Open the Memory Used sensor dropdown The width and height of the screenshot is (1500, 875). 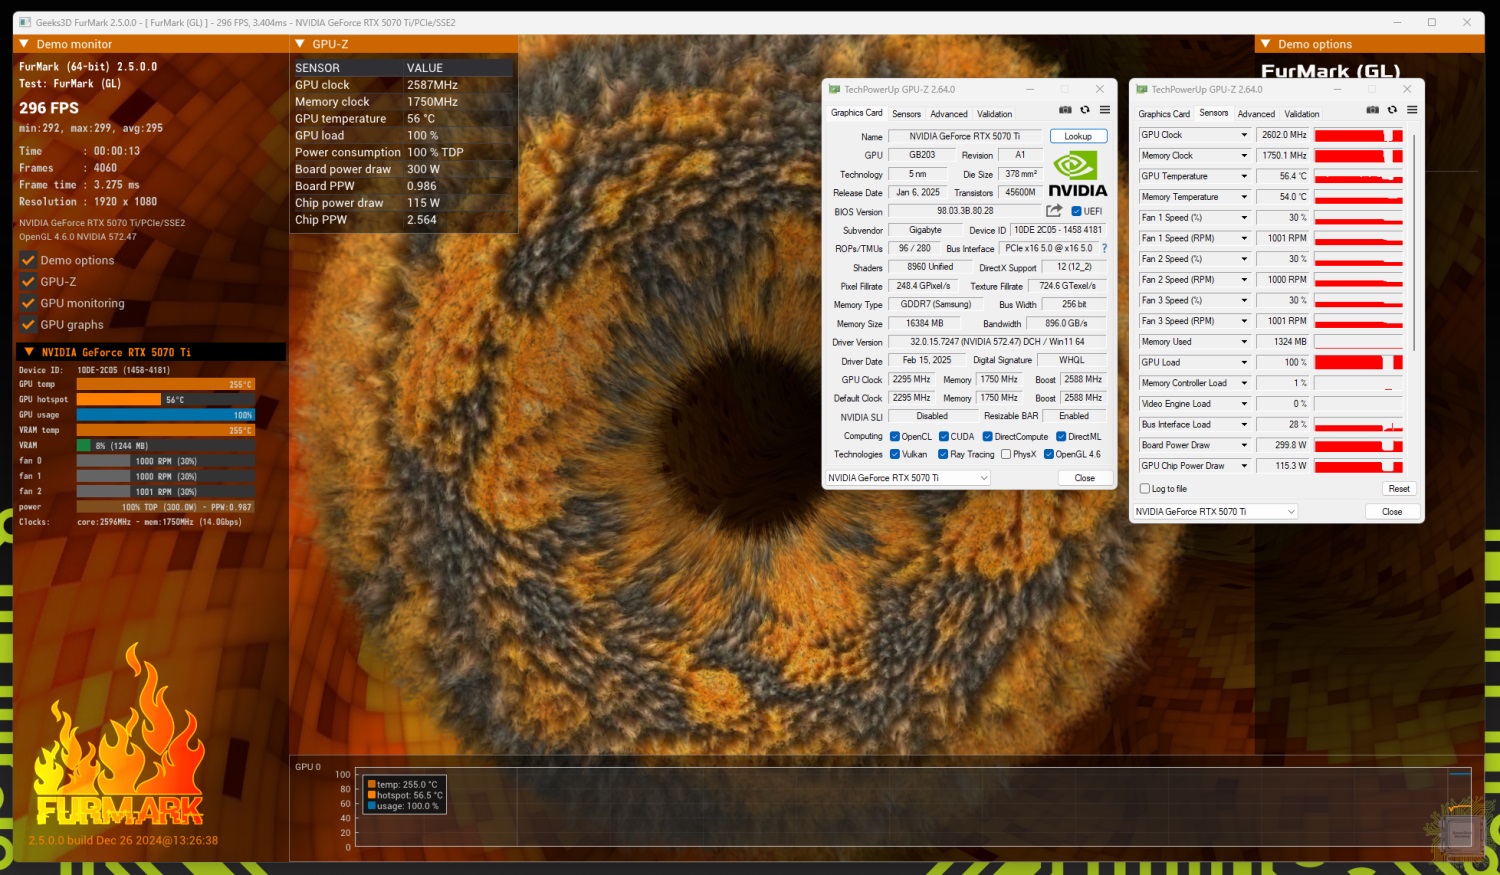tap(1244, 342)
